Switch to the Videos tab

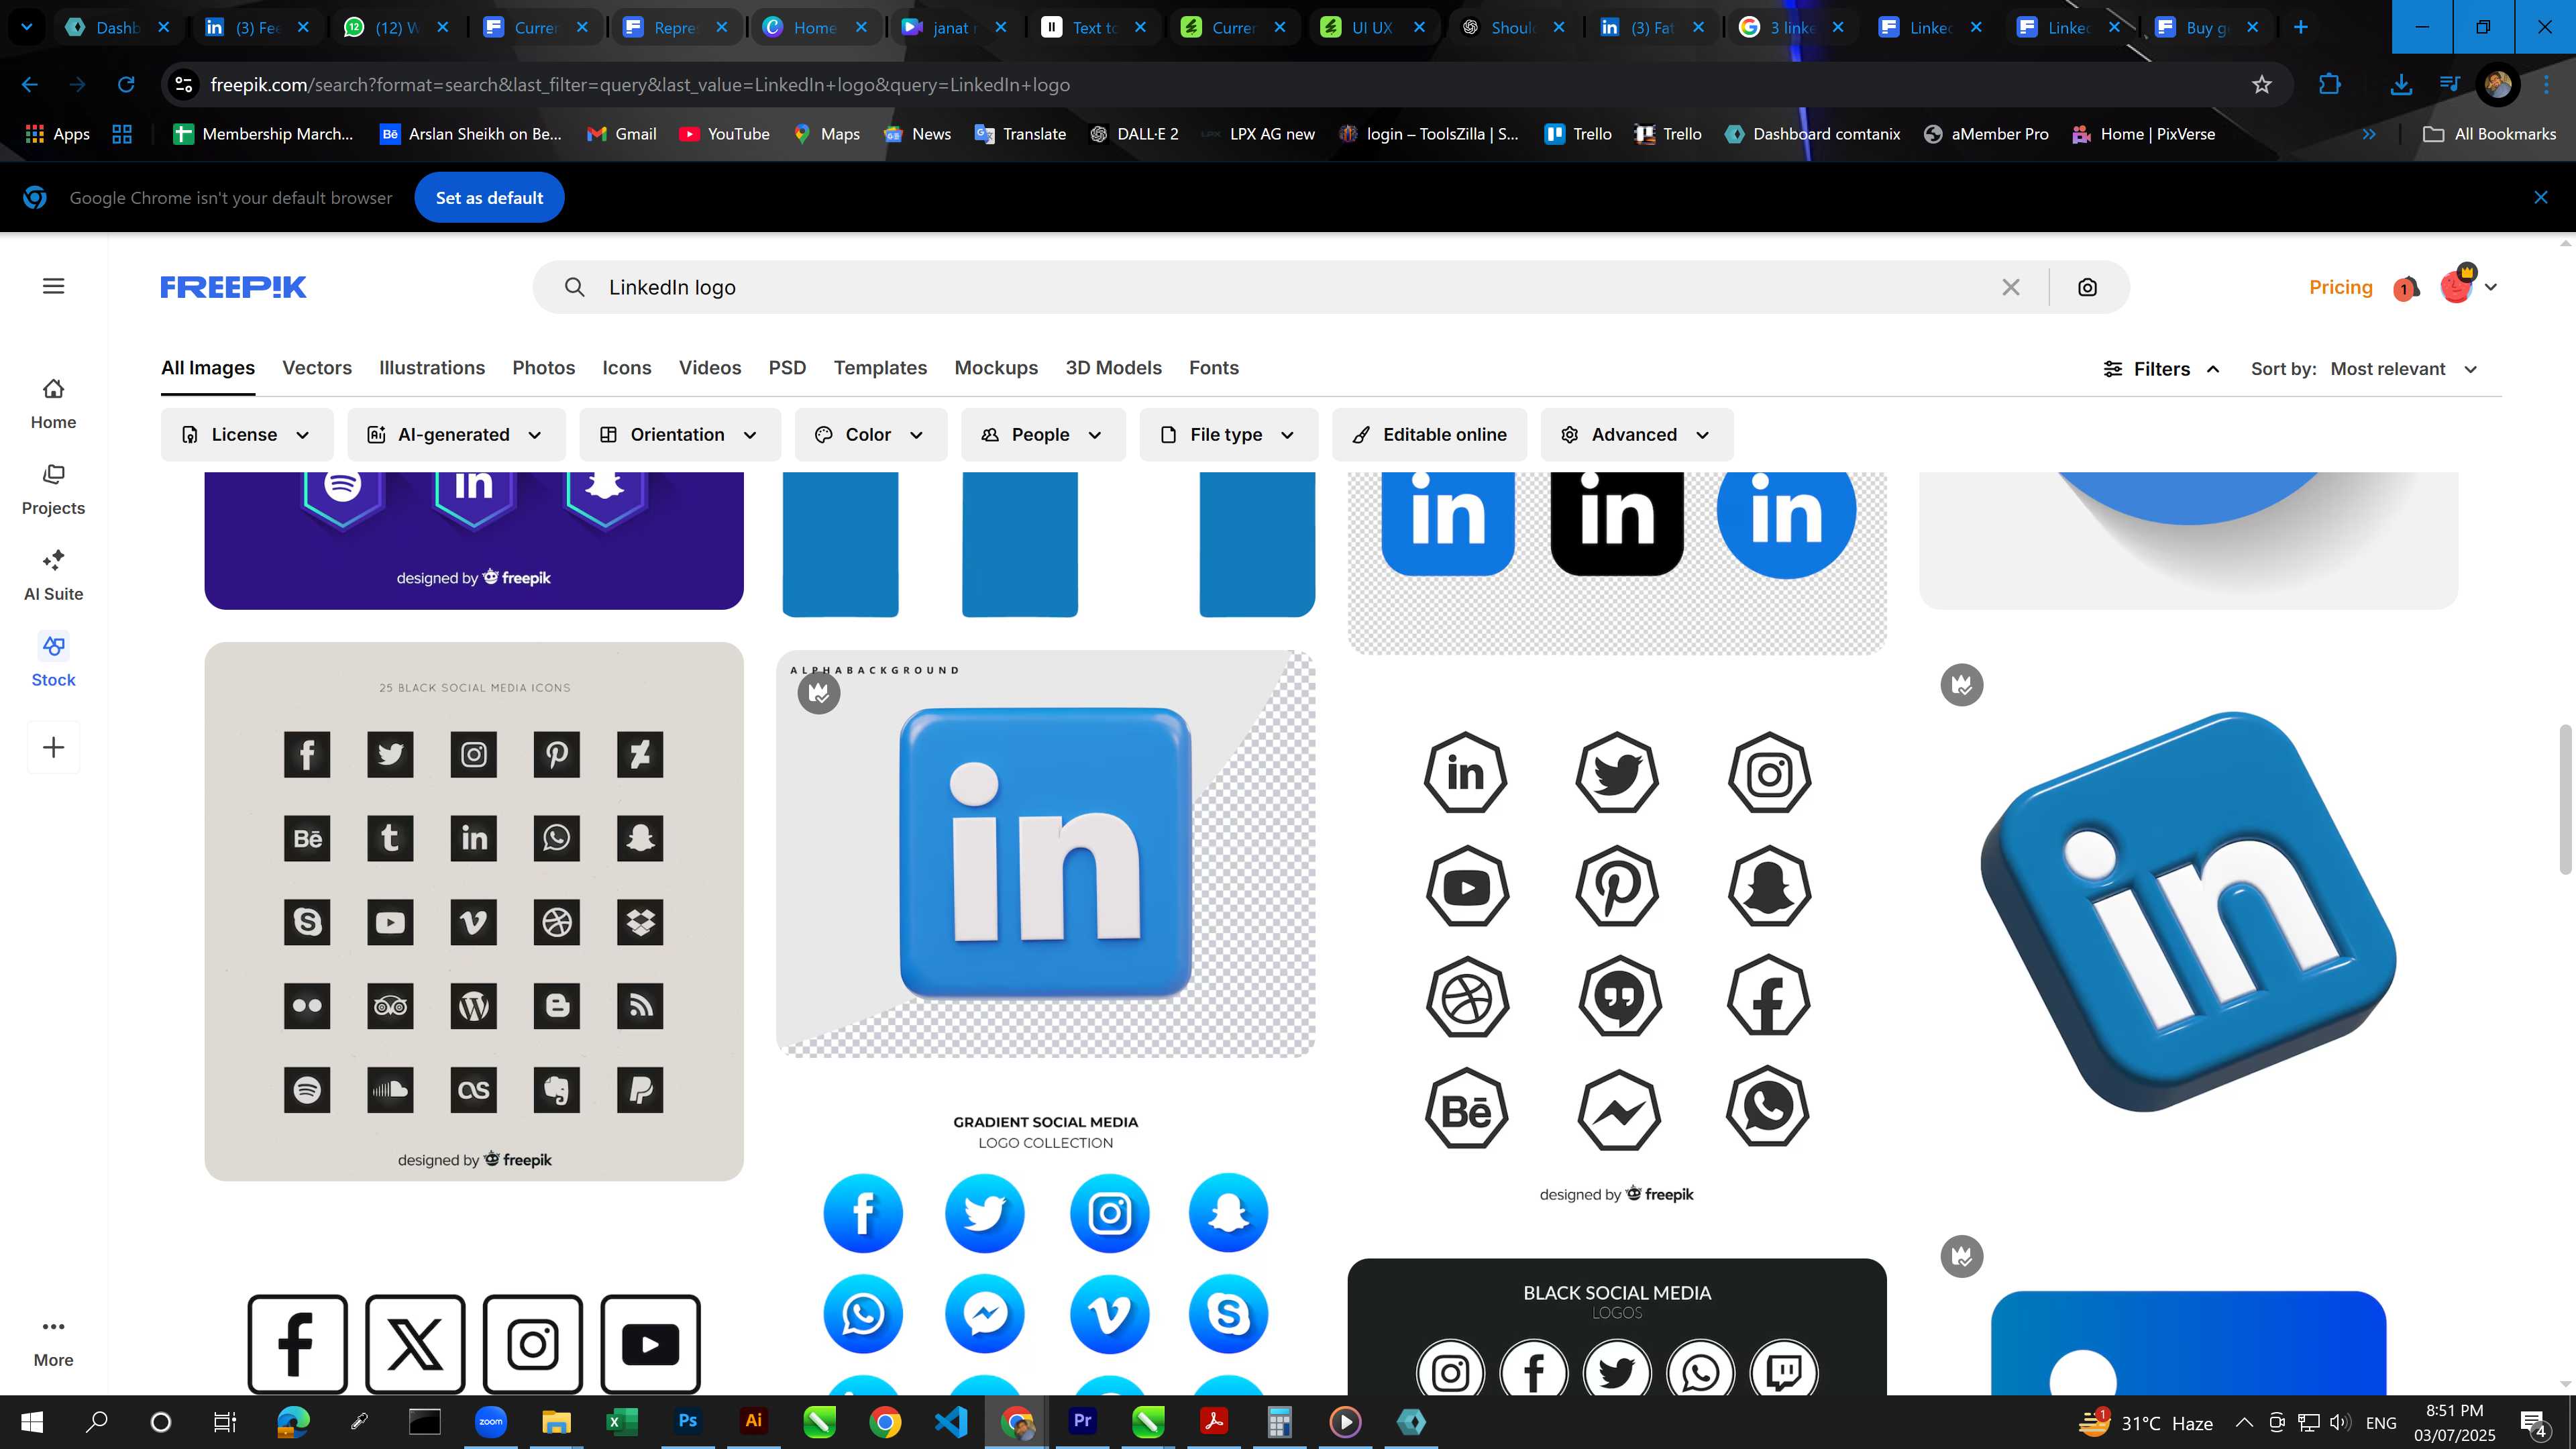click(x=710, y=368)
